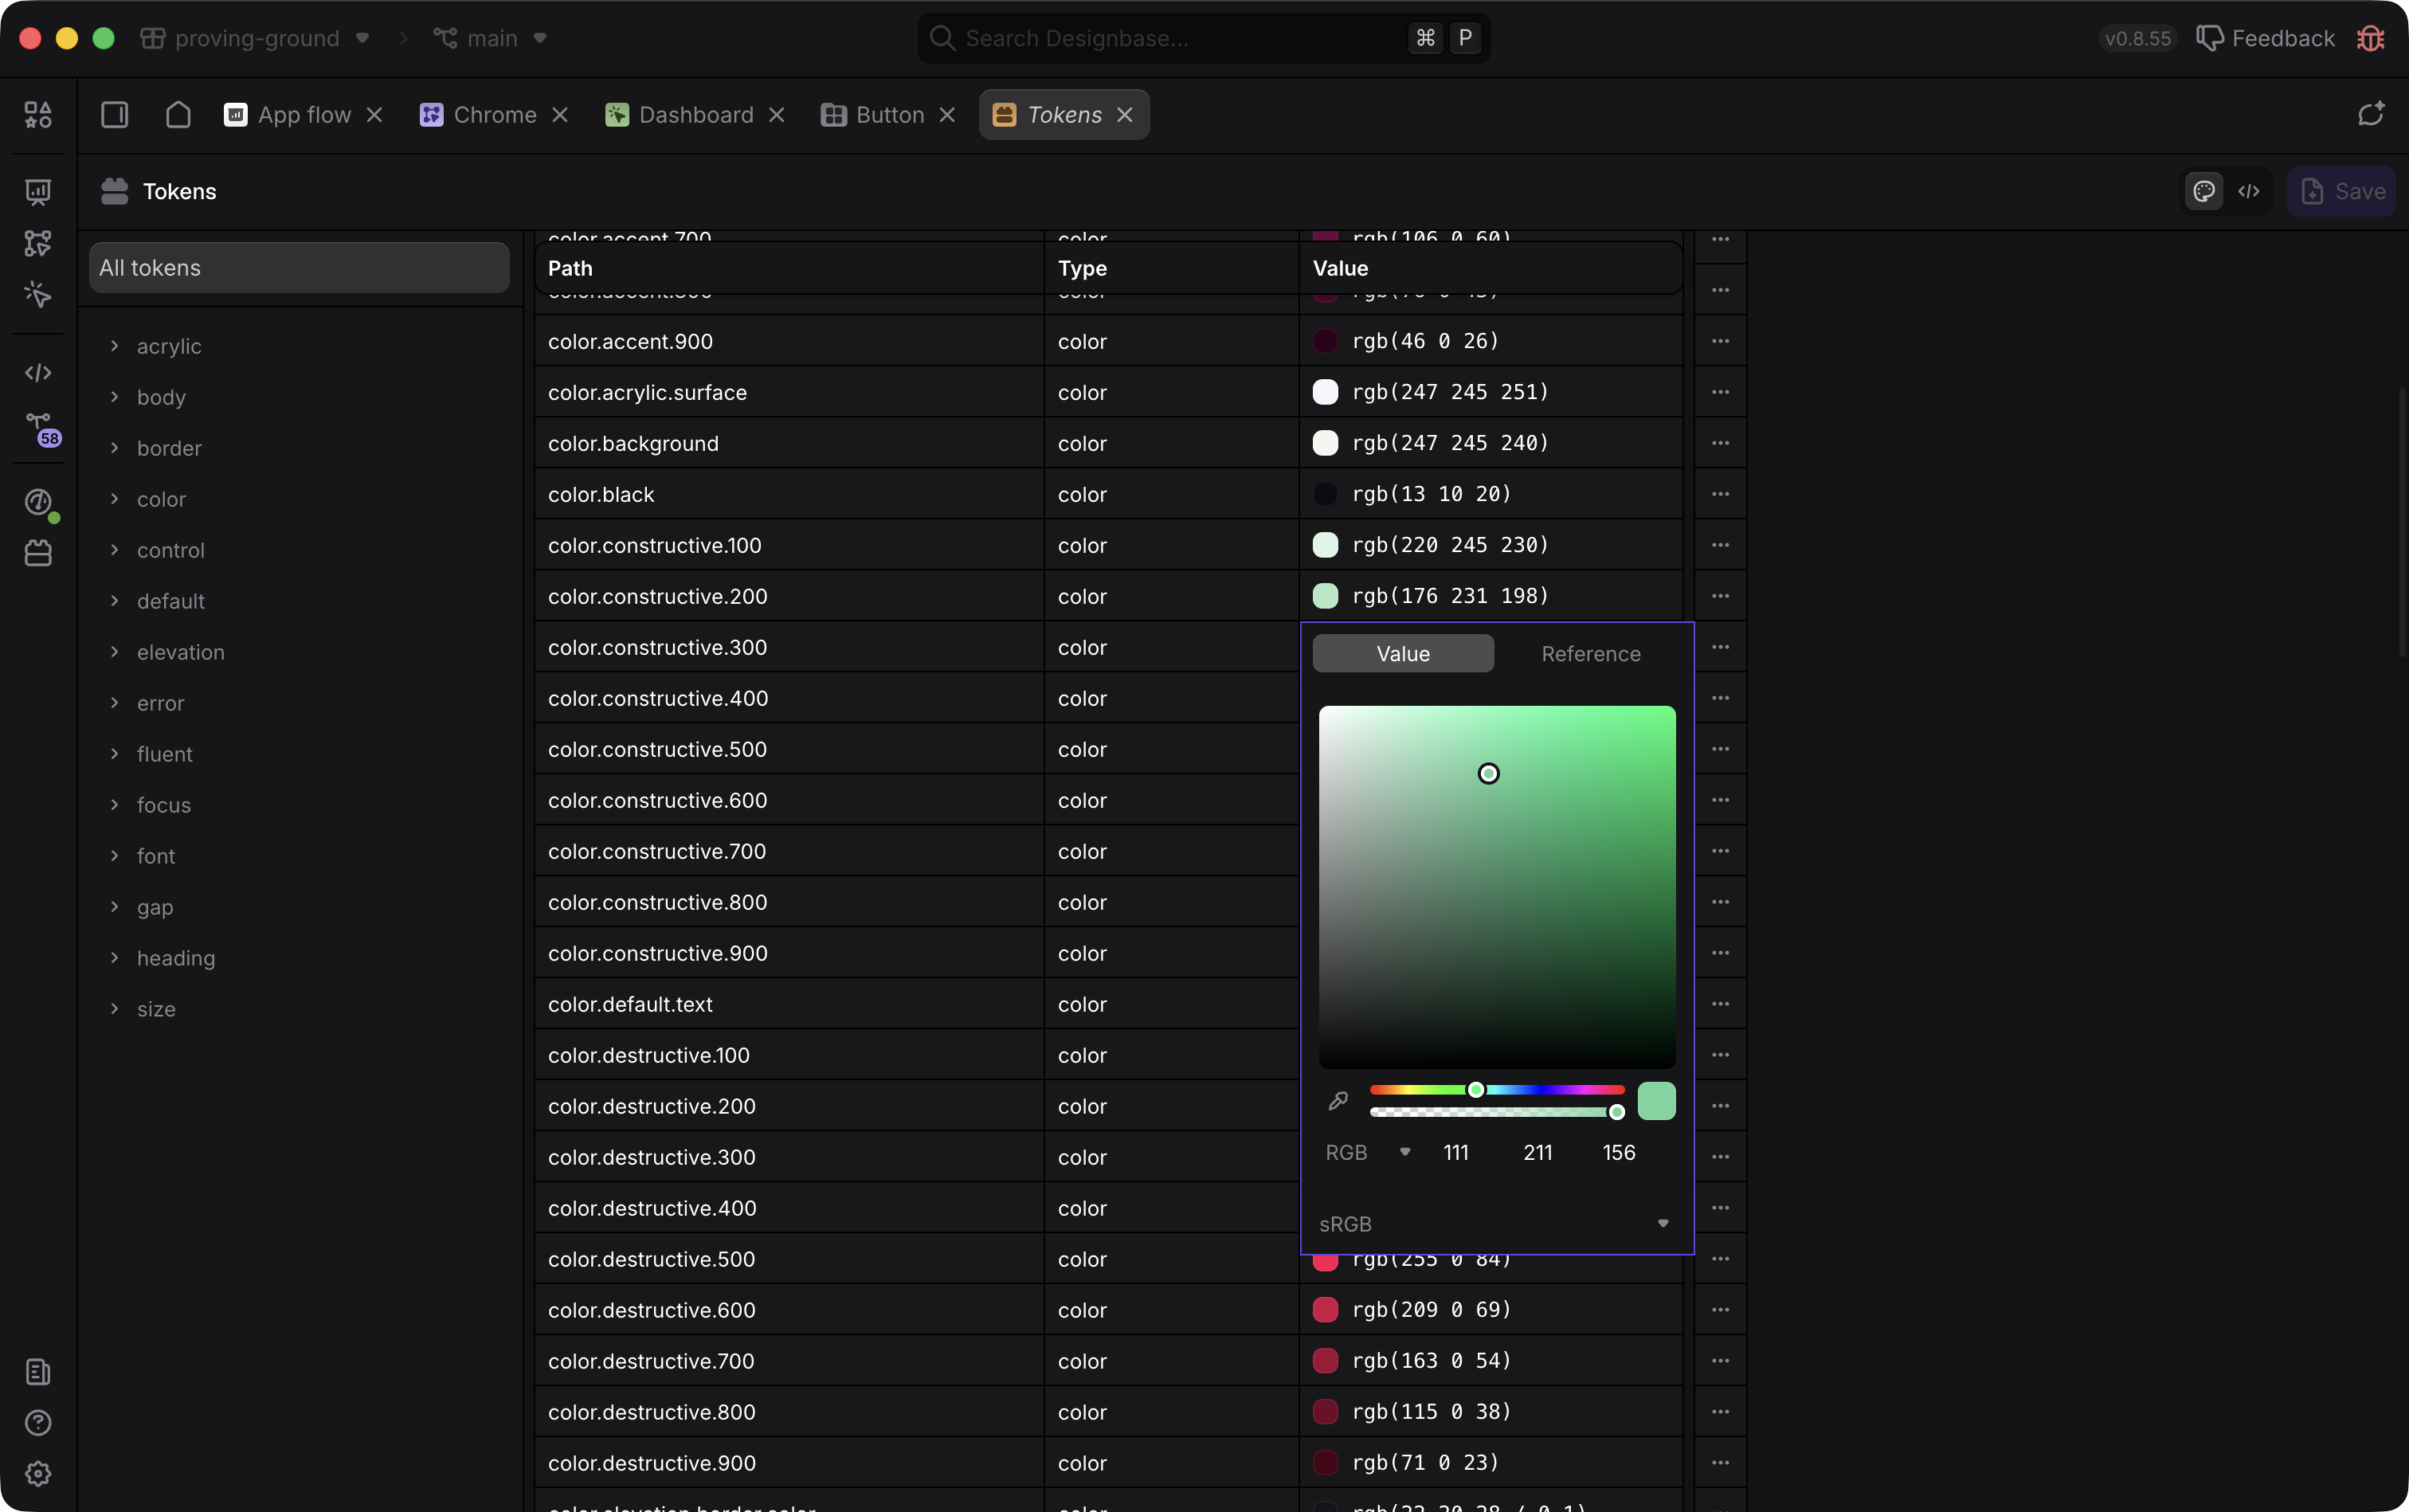This screenshot has height=1512, width=2409.
Task: Open the code view in left sidebar
Action: pos(38,372)
